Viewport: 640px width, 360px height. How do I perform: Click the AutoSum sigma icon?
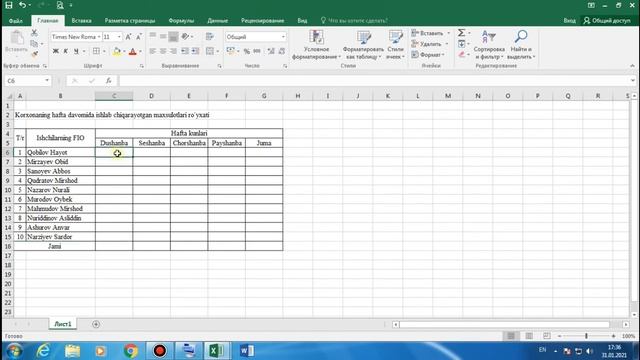(x=461, y=33)
